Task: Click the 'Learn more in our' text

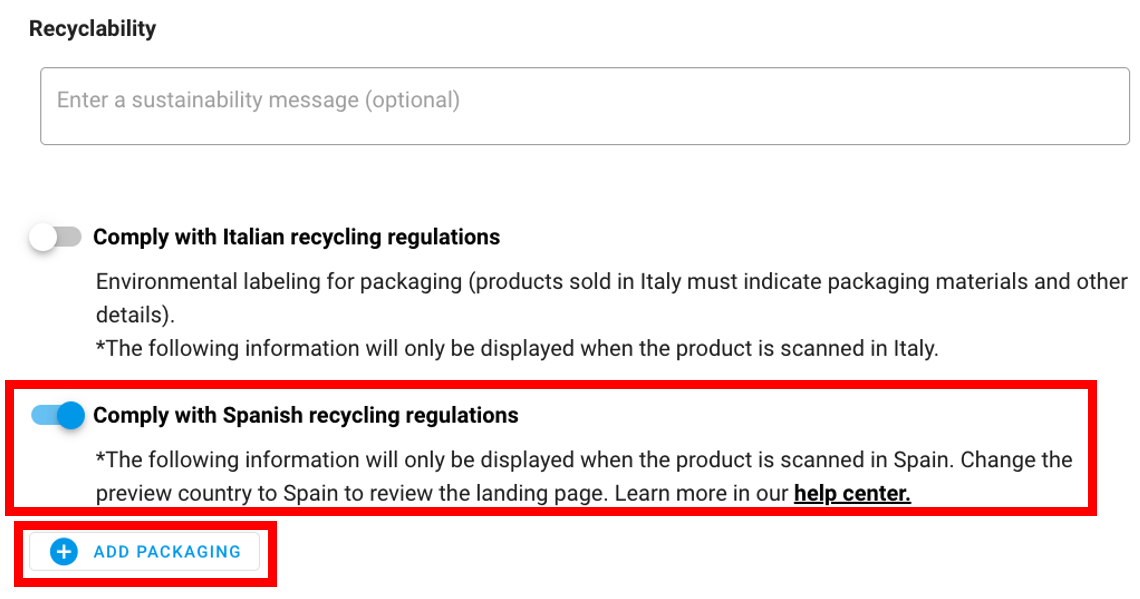Action: click(x=701, y=493)
